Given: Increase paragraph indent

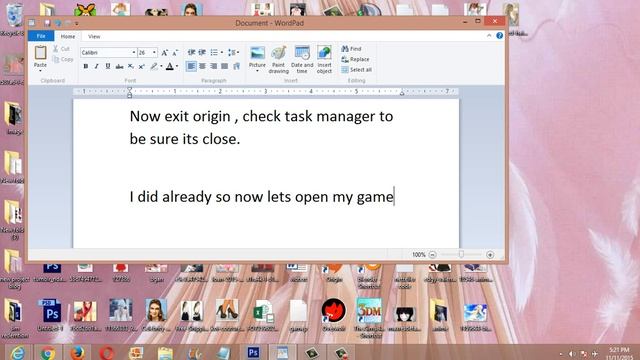Looking at the screenshot, I should tap(202, 52).
